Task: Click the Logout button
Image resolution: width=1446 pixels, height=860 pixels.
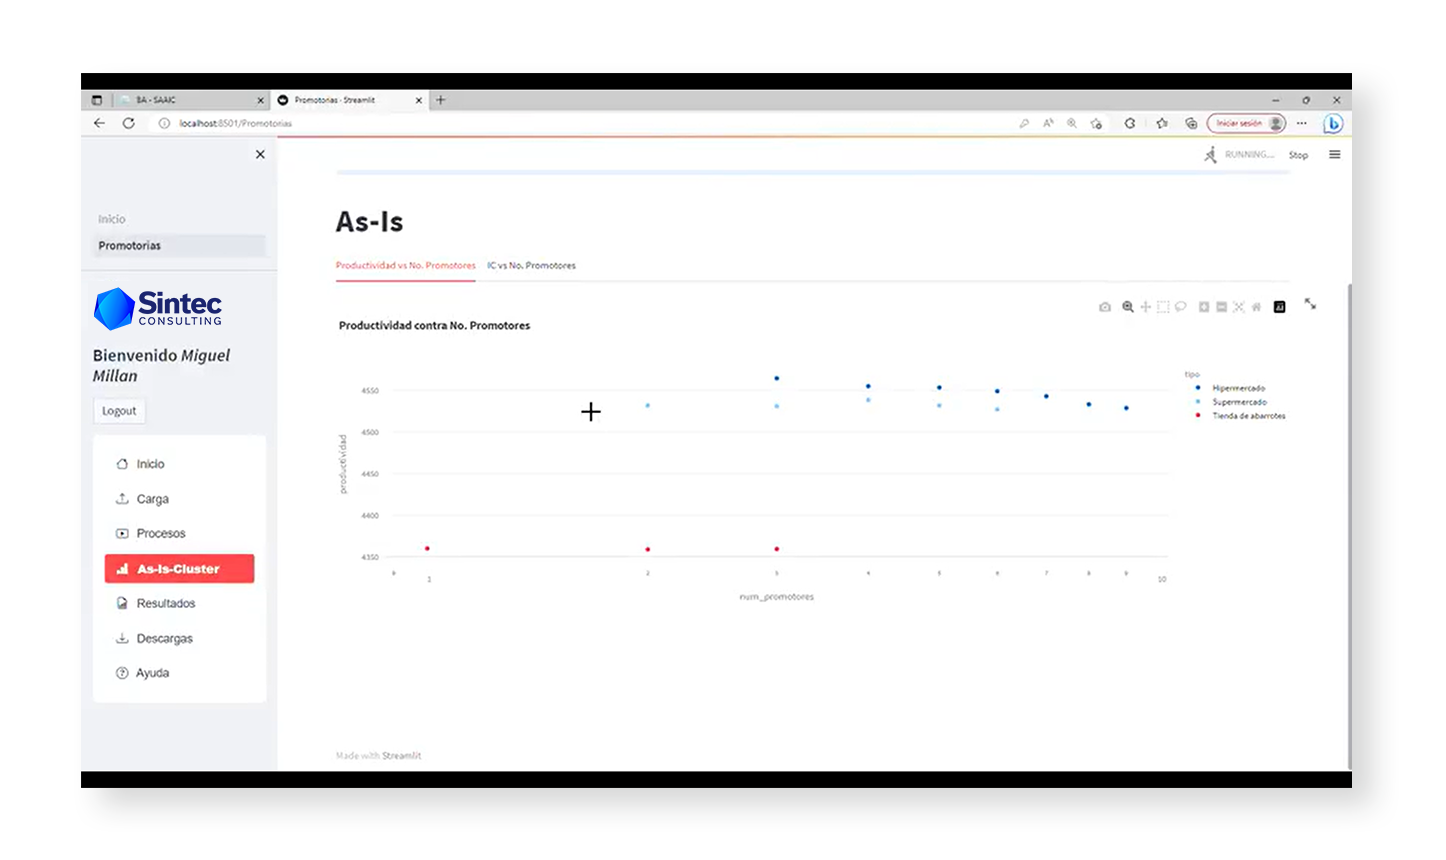Action: [119, 411]
